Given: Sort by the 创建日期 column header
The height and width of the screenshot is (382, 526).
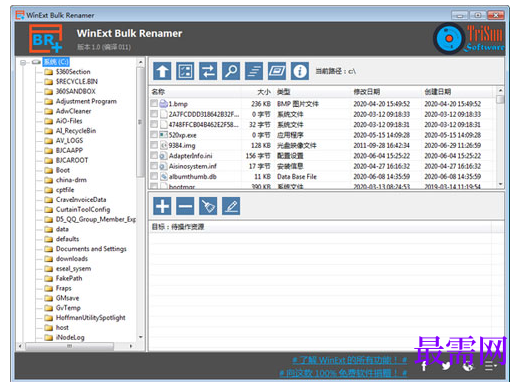Looking at the screenshot, I should [438, 92].
